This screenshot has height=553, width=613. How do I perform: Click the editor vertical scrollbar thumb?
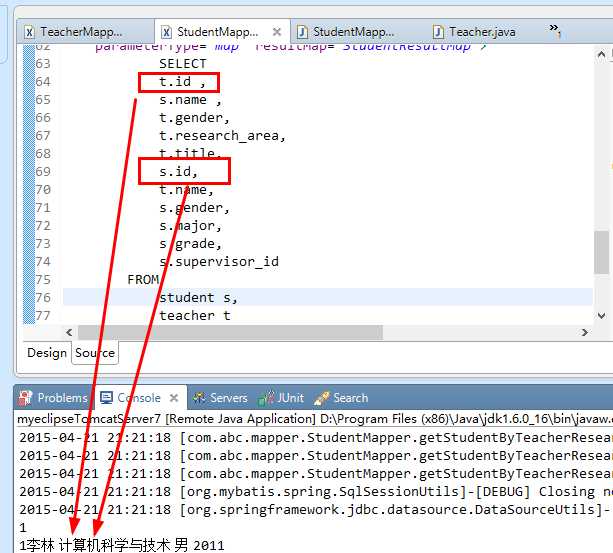click(x=600, y=252)
